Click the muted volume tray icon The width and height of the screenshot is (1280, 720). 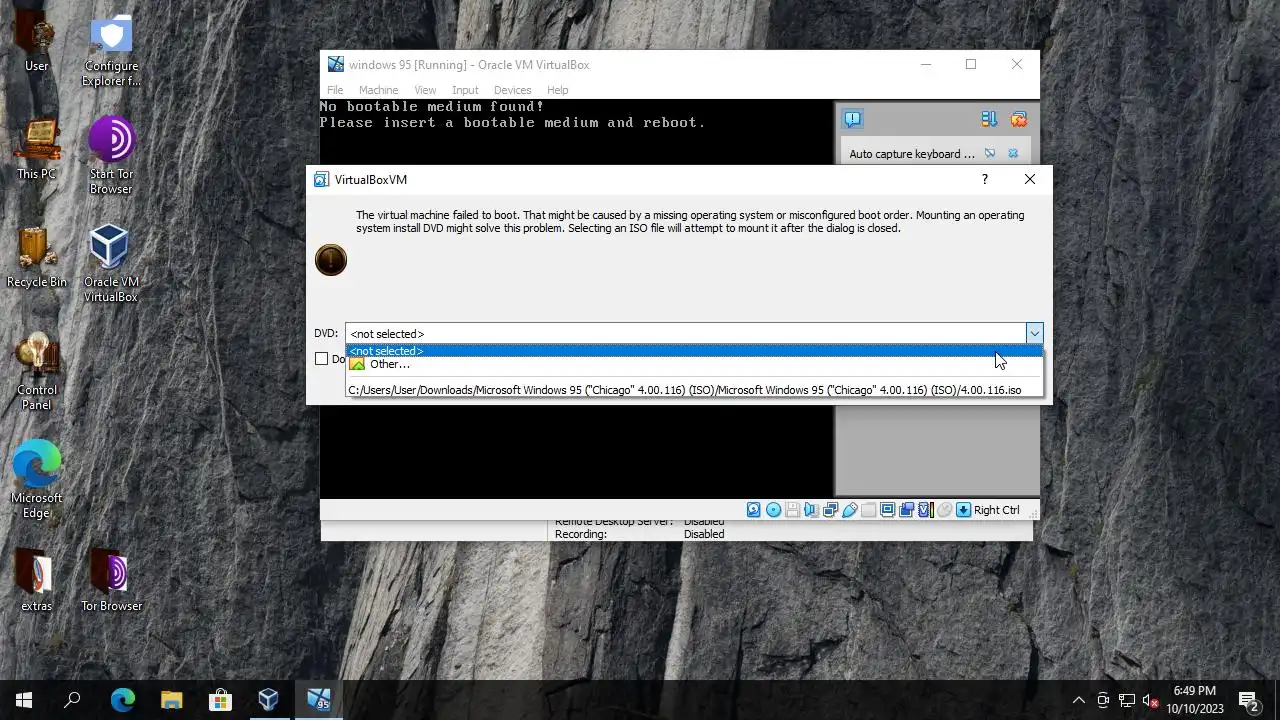click(1151, 700)
